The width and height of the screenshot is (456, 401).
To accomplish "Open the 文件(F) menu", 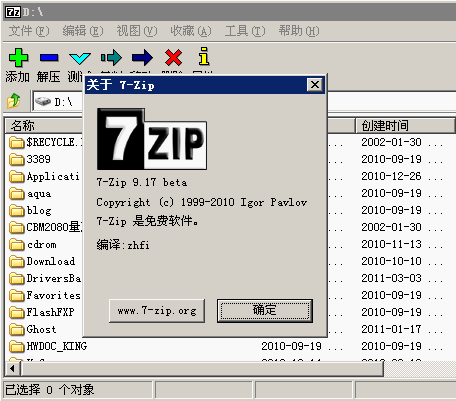I will click(x=29, y=31).
